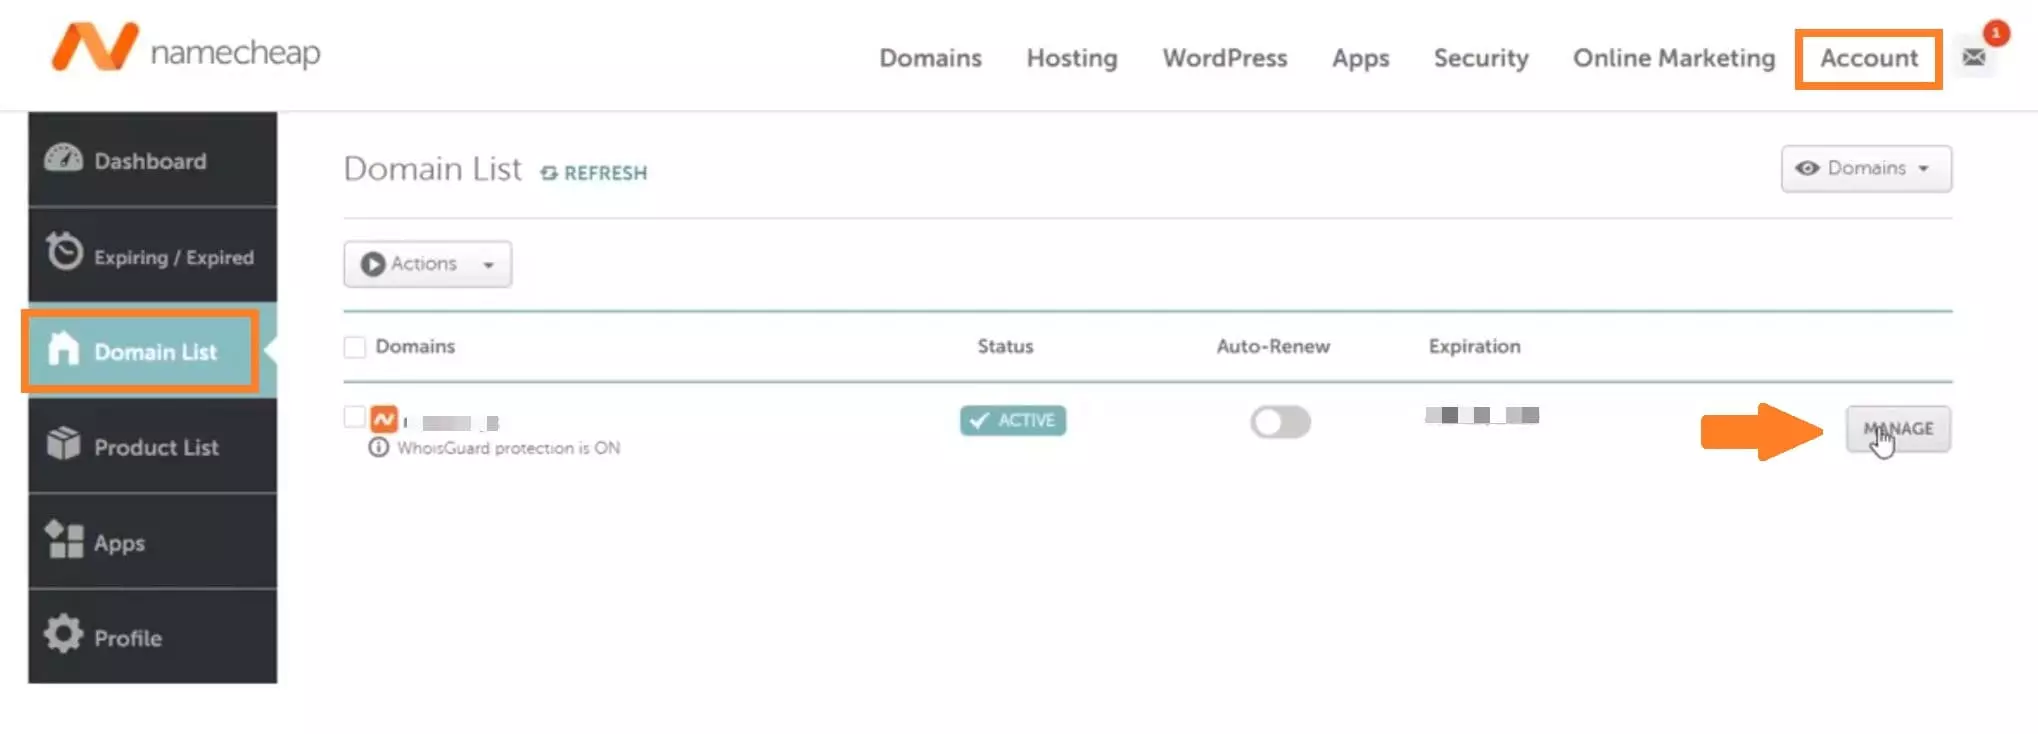Click the Product List box icon
This screenshot has height=734, width=2038.
tap(64, 443)
